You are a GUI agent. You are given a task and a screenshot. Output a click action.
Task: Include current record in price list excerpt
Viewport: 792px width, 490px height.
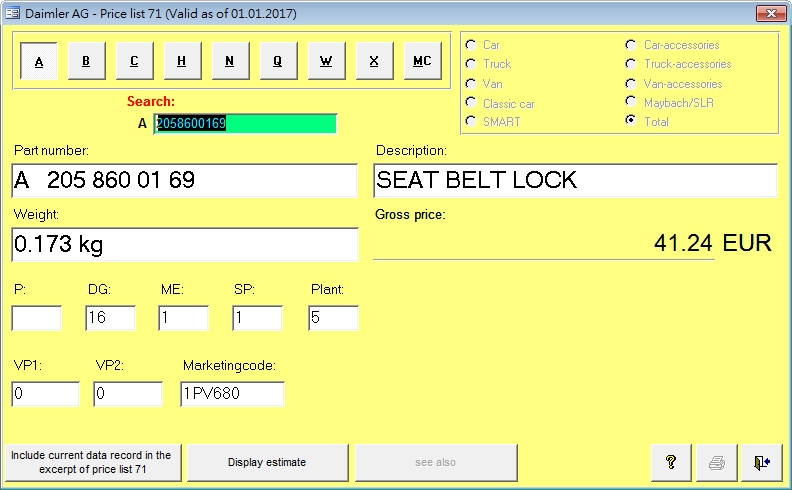[x=93, y=462]
